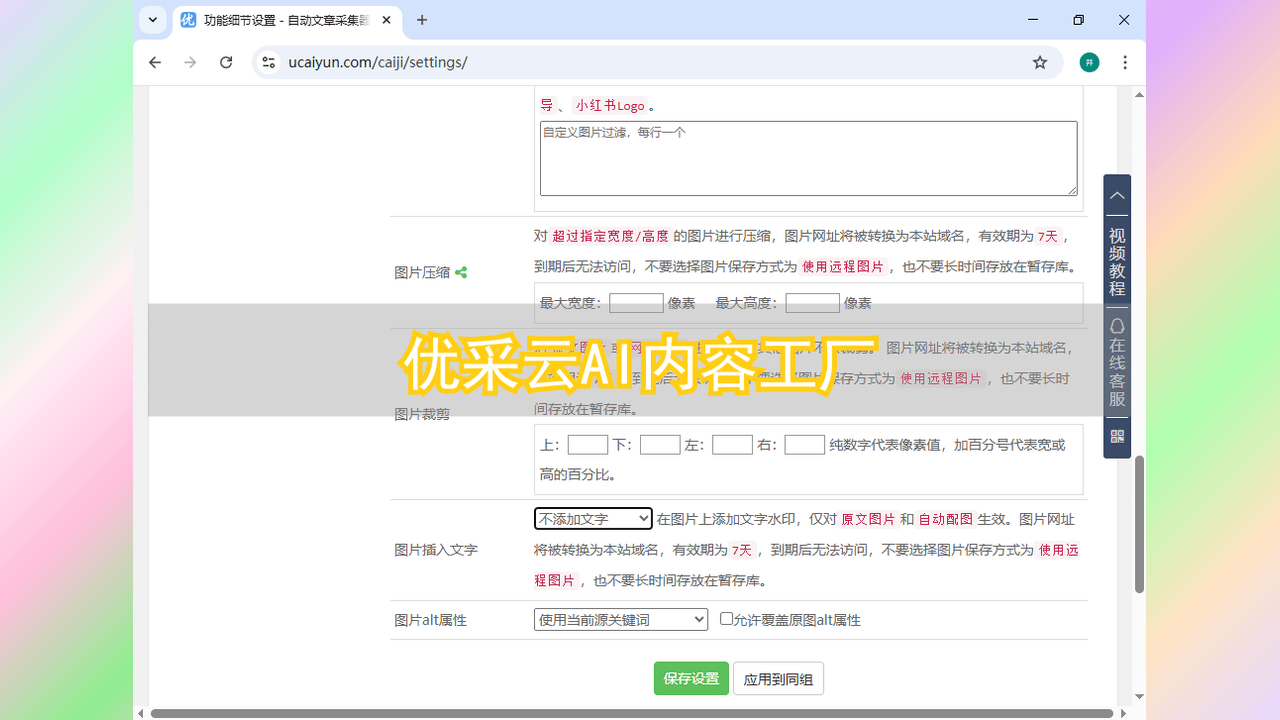Bookmark this page with the star icon
The image size is (1280, 720).
[1040, 62]
